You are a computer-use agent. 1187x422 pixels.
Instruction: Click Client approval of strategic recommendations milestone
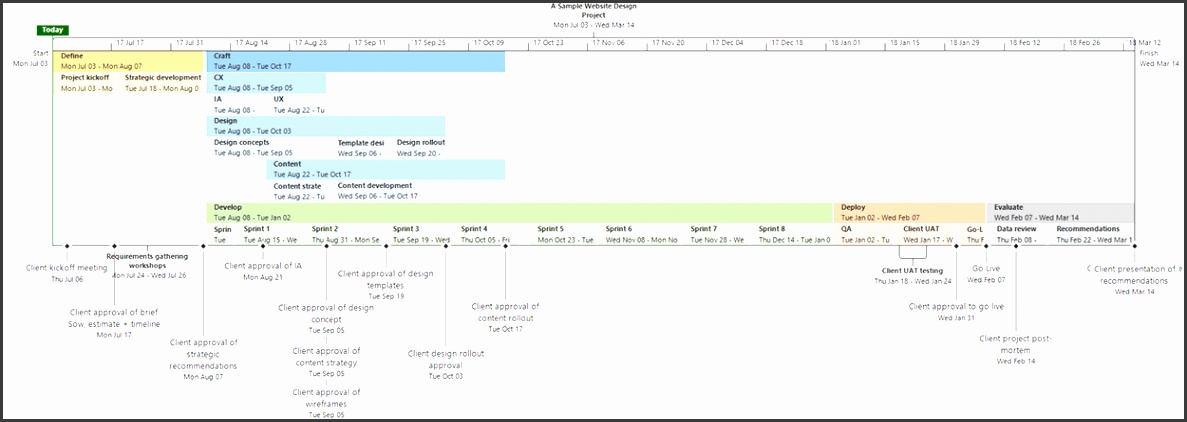click(x=204, y=359)
